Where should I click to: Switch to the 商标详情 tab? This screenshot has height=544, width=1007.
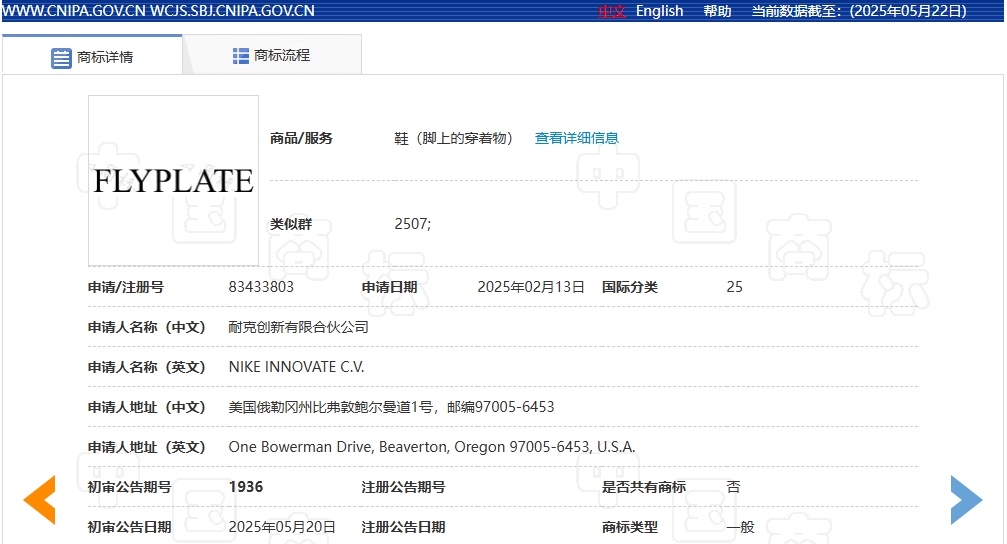[x=92, y=55]
